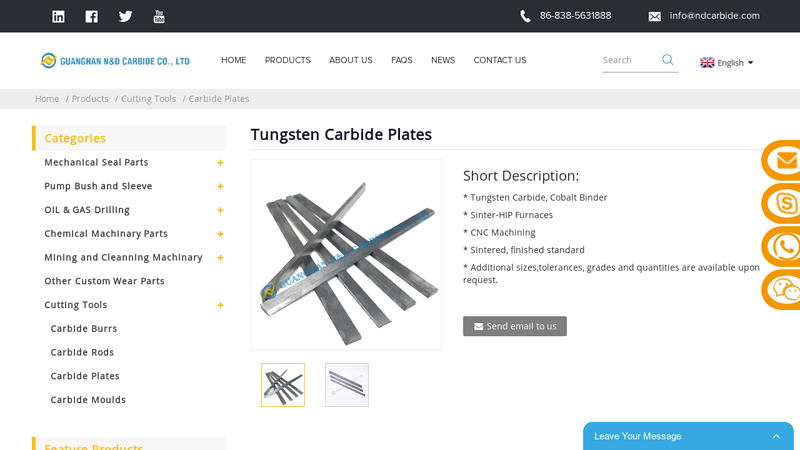Image resolution: width=800 pixels, height=450 pixels.
Task: Open the PRODUCTS menu item
Action: pyautogui.click(x=287, y=60)
